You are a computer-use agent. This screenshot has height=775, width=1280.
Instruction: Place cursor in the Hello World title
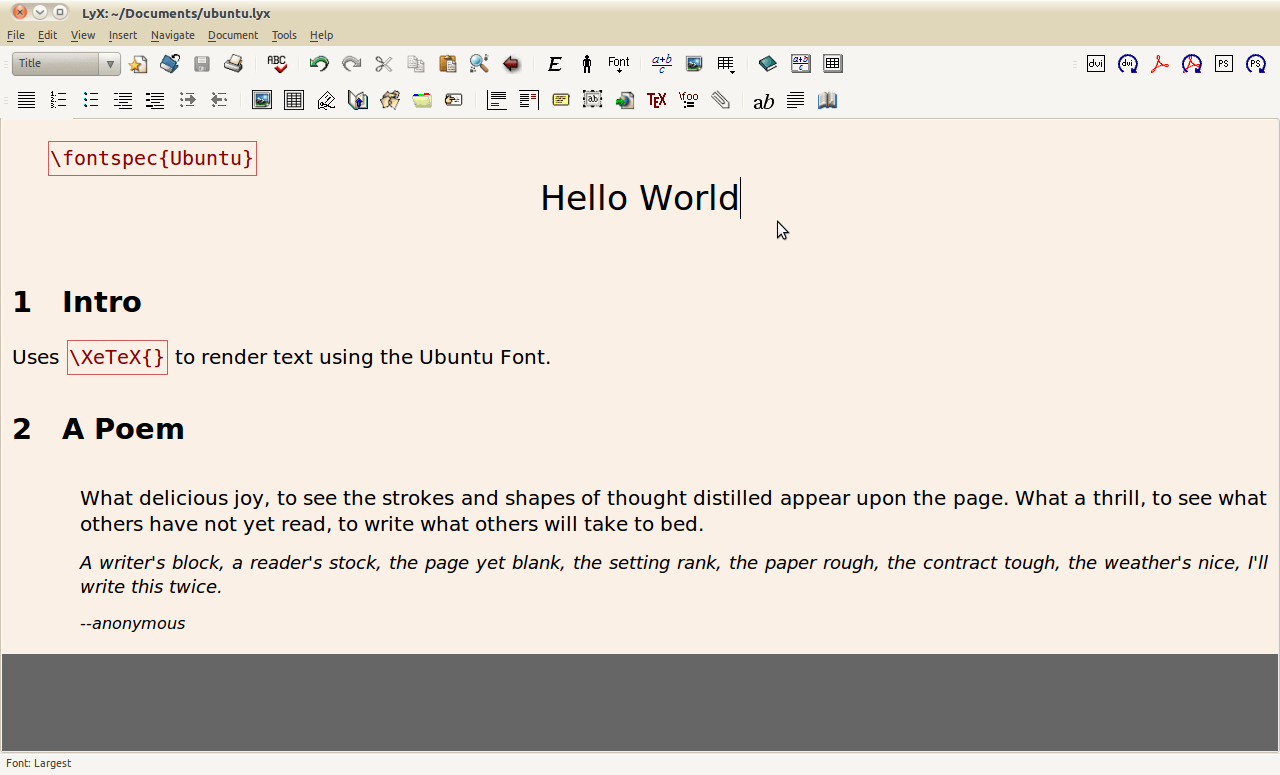click(639, 198)
